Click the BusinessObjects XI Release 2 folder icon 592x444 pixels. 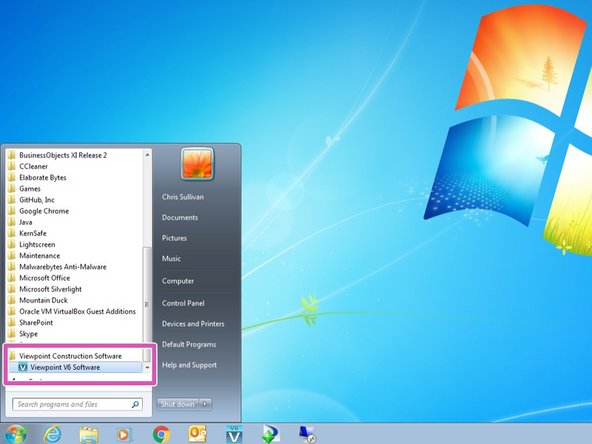[x=12, y=155]
